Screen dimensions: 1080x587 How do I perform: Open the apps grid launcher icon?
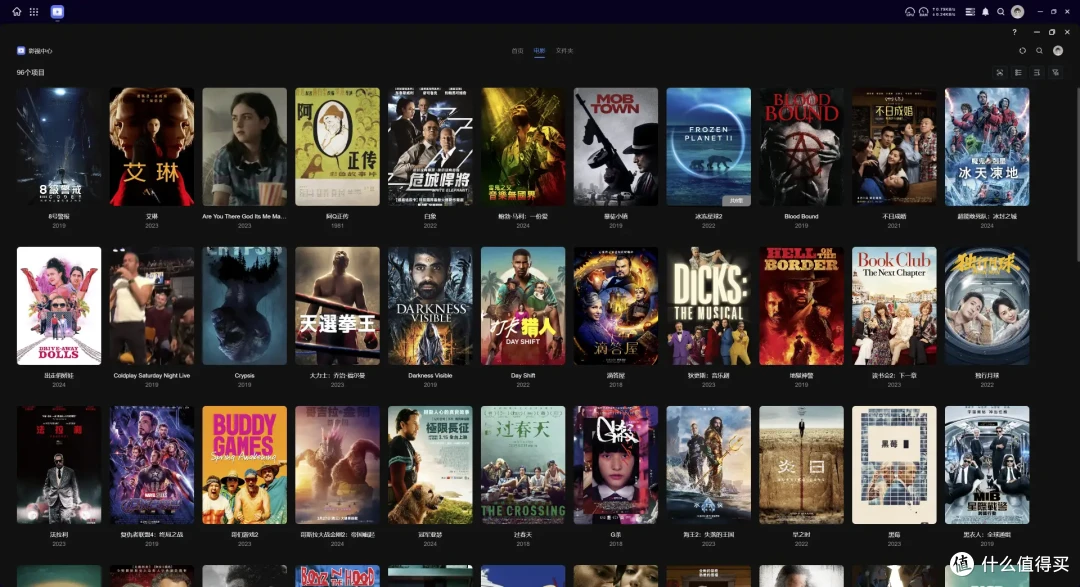coord(34,12)
